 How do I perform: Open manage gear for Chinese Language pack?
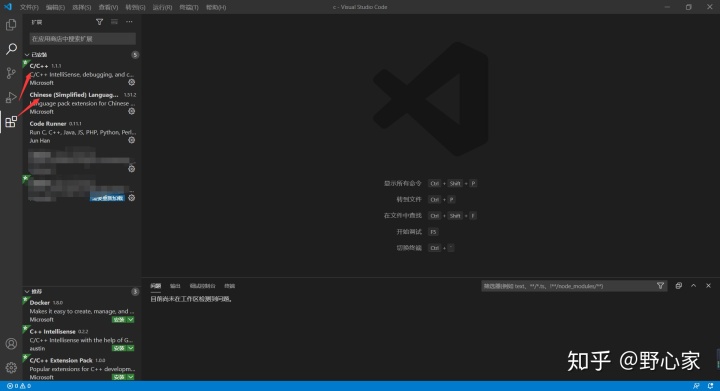(131, 112)
